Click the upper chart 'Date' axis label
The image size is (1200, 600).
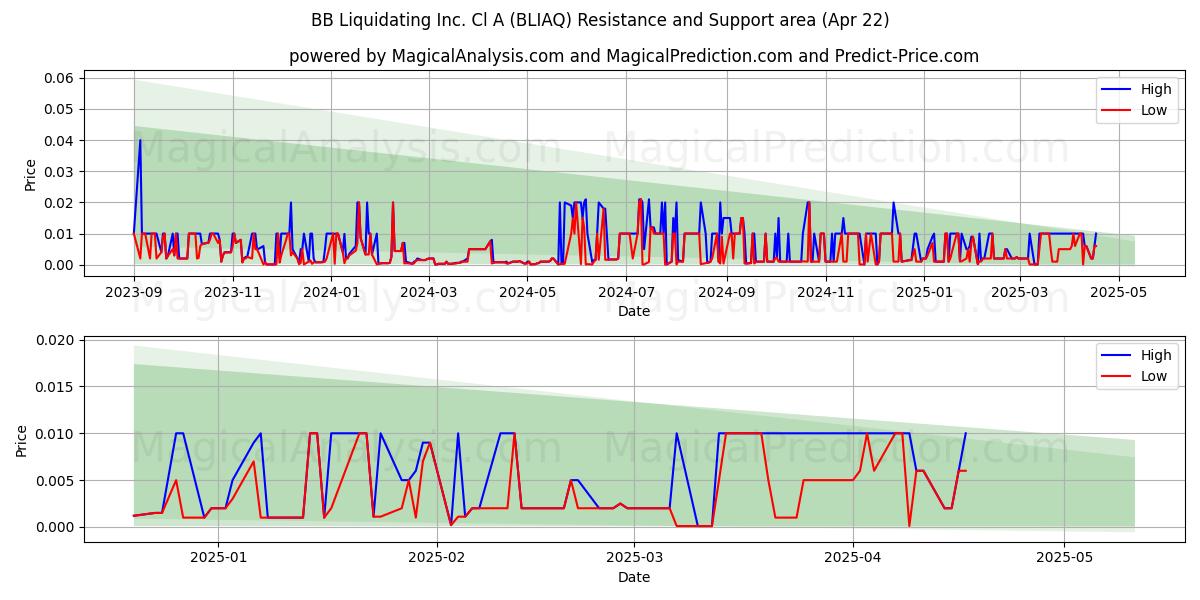tap(634, 311)
